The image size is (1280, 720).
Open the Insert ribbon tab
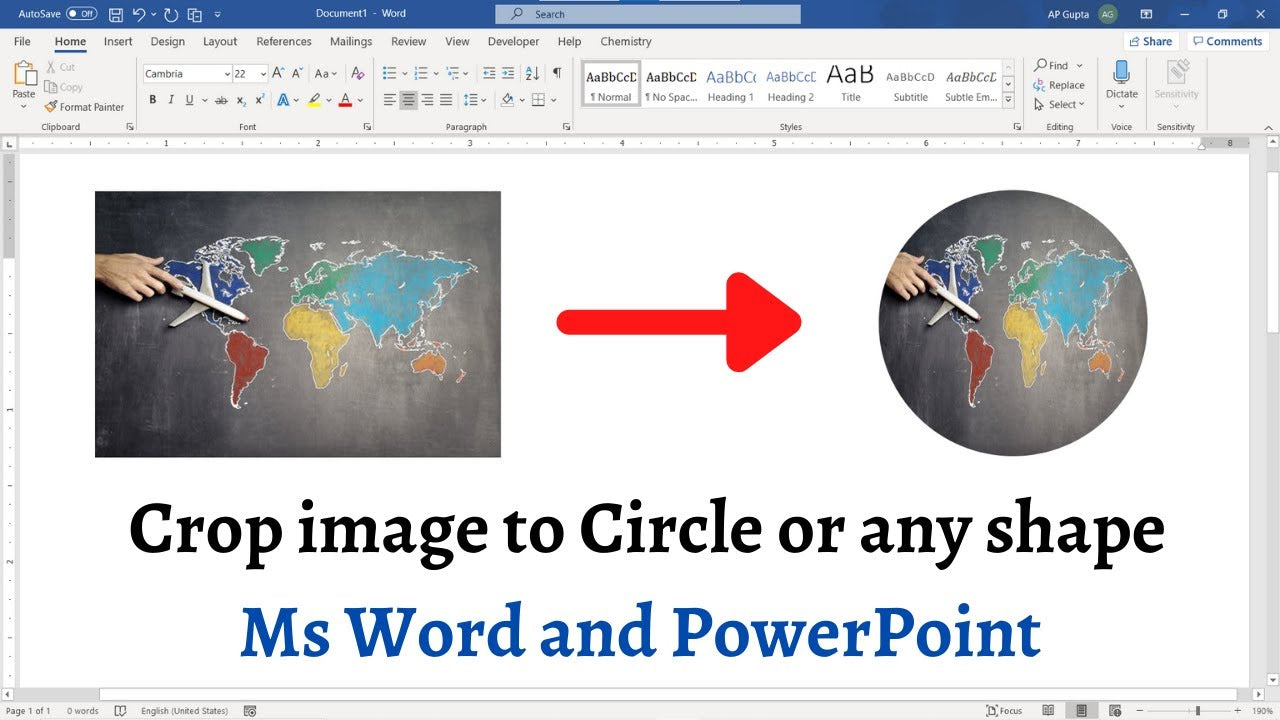(118, 42)
